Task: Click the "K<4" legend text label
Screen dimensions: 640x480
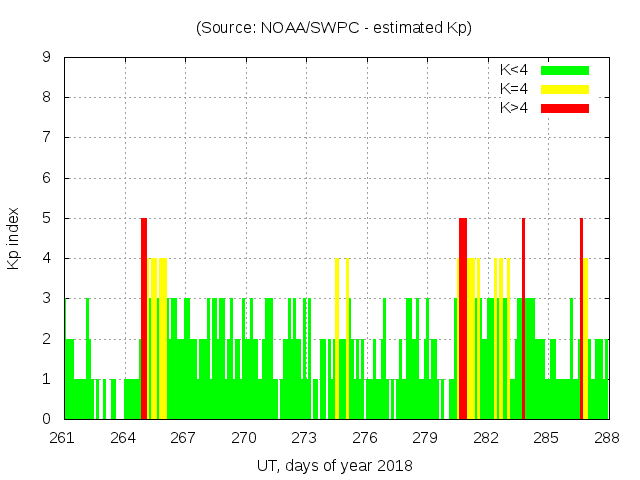Action: [x=513, y=70]
